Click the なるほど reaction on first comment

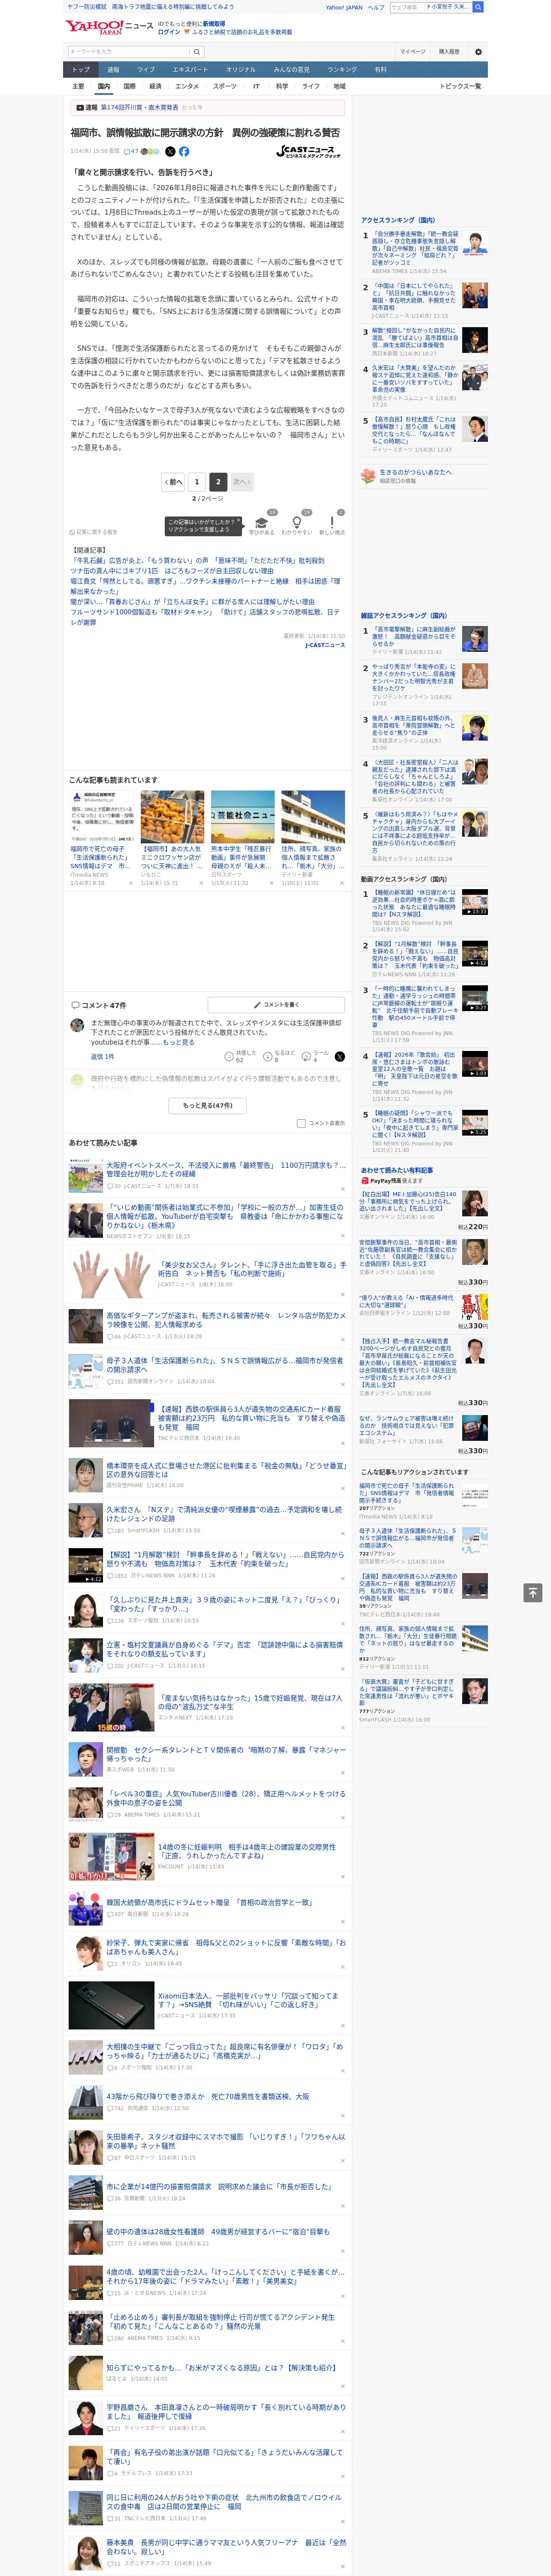[280, 1056]
